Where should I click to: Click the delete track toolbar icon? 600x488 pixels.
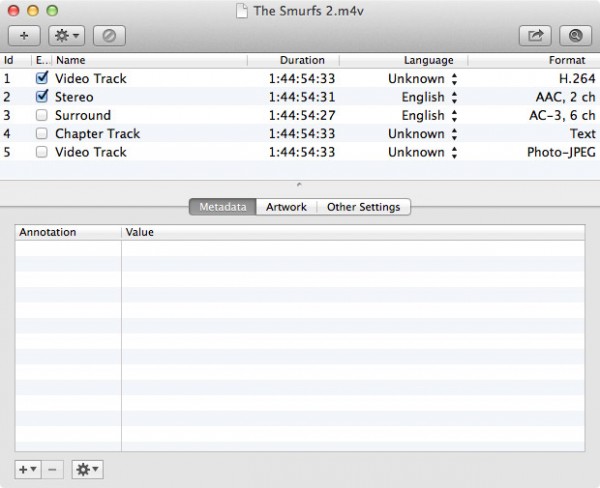(x=109, y=36)
